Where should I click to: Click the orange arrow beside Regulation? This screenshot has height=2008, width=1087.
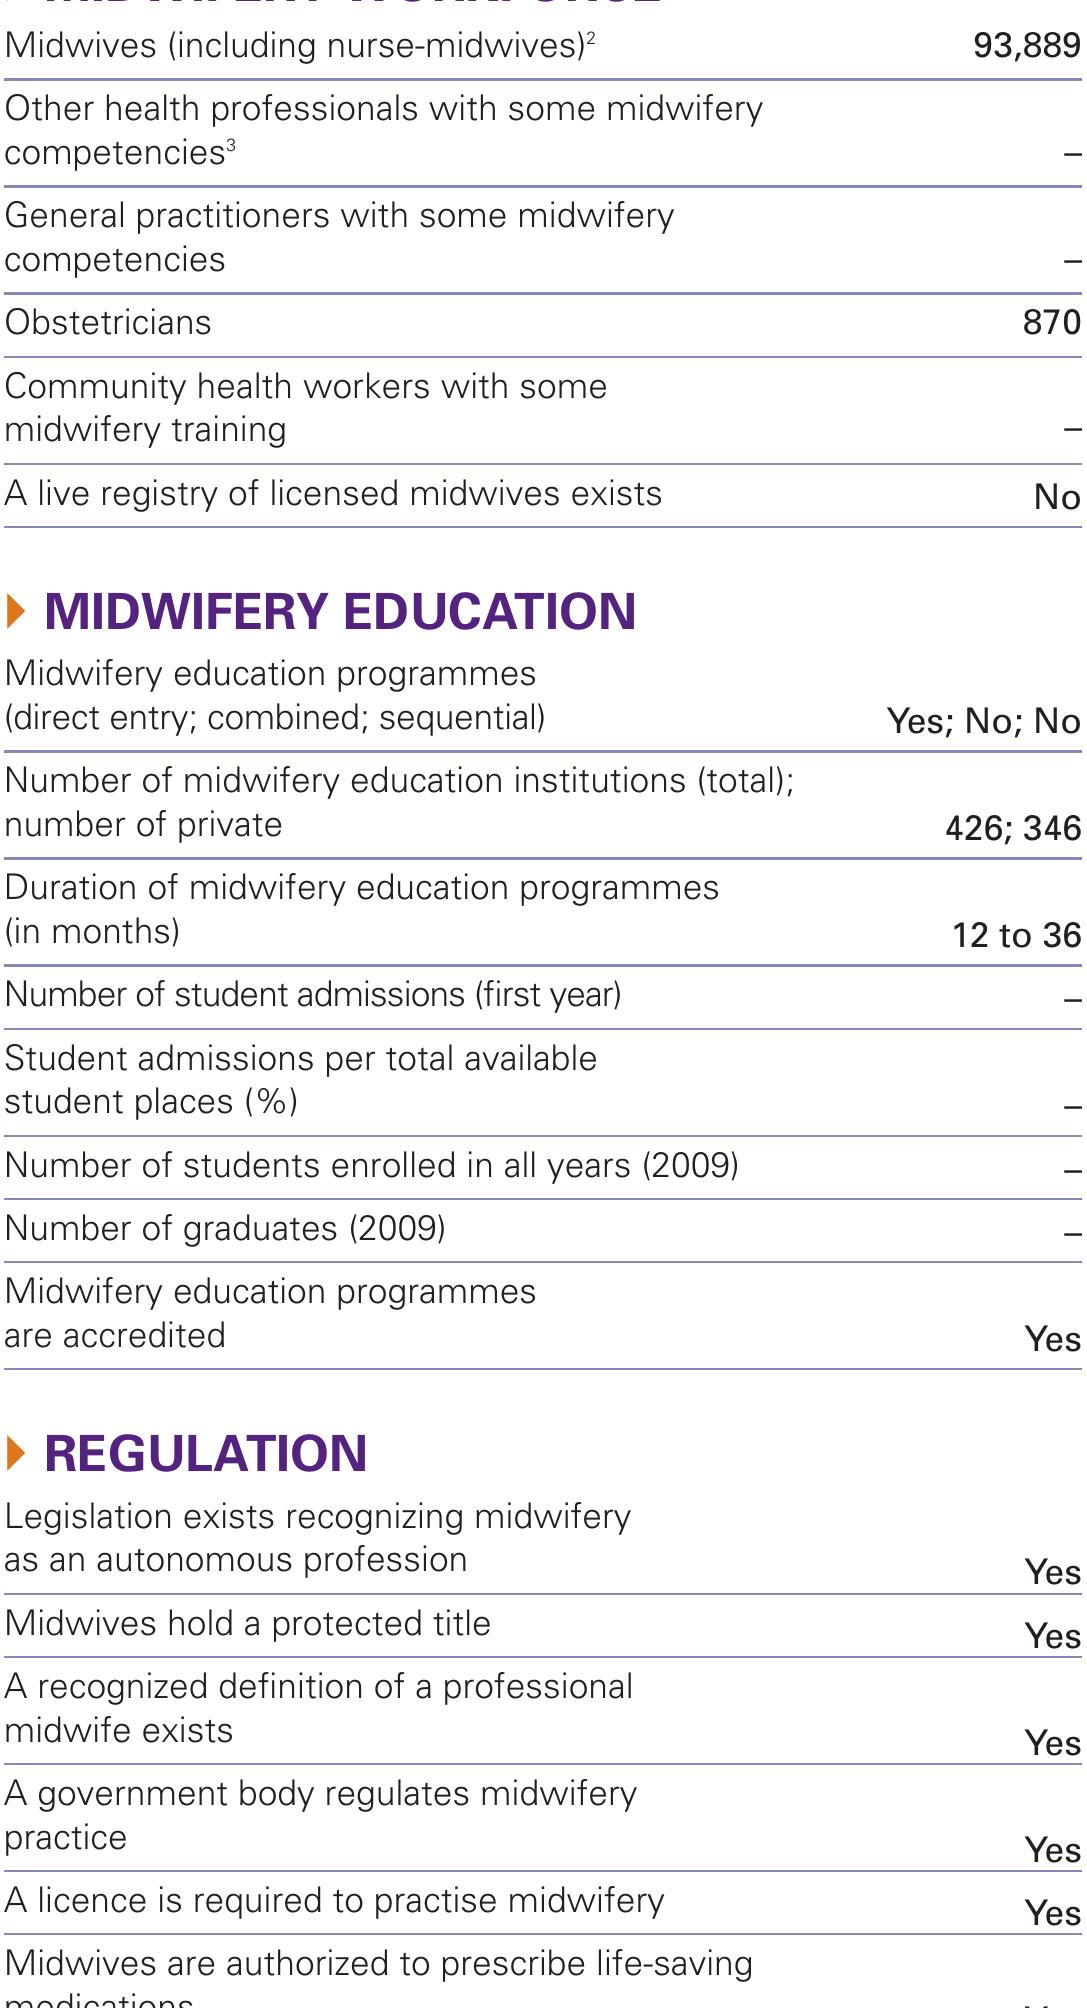coord(15,1453)
